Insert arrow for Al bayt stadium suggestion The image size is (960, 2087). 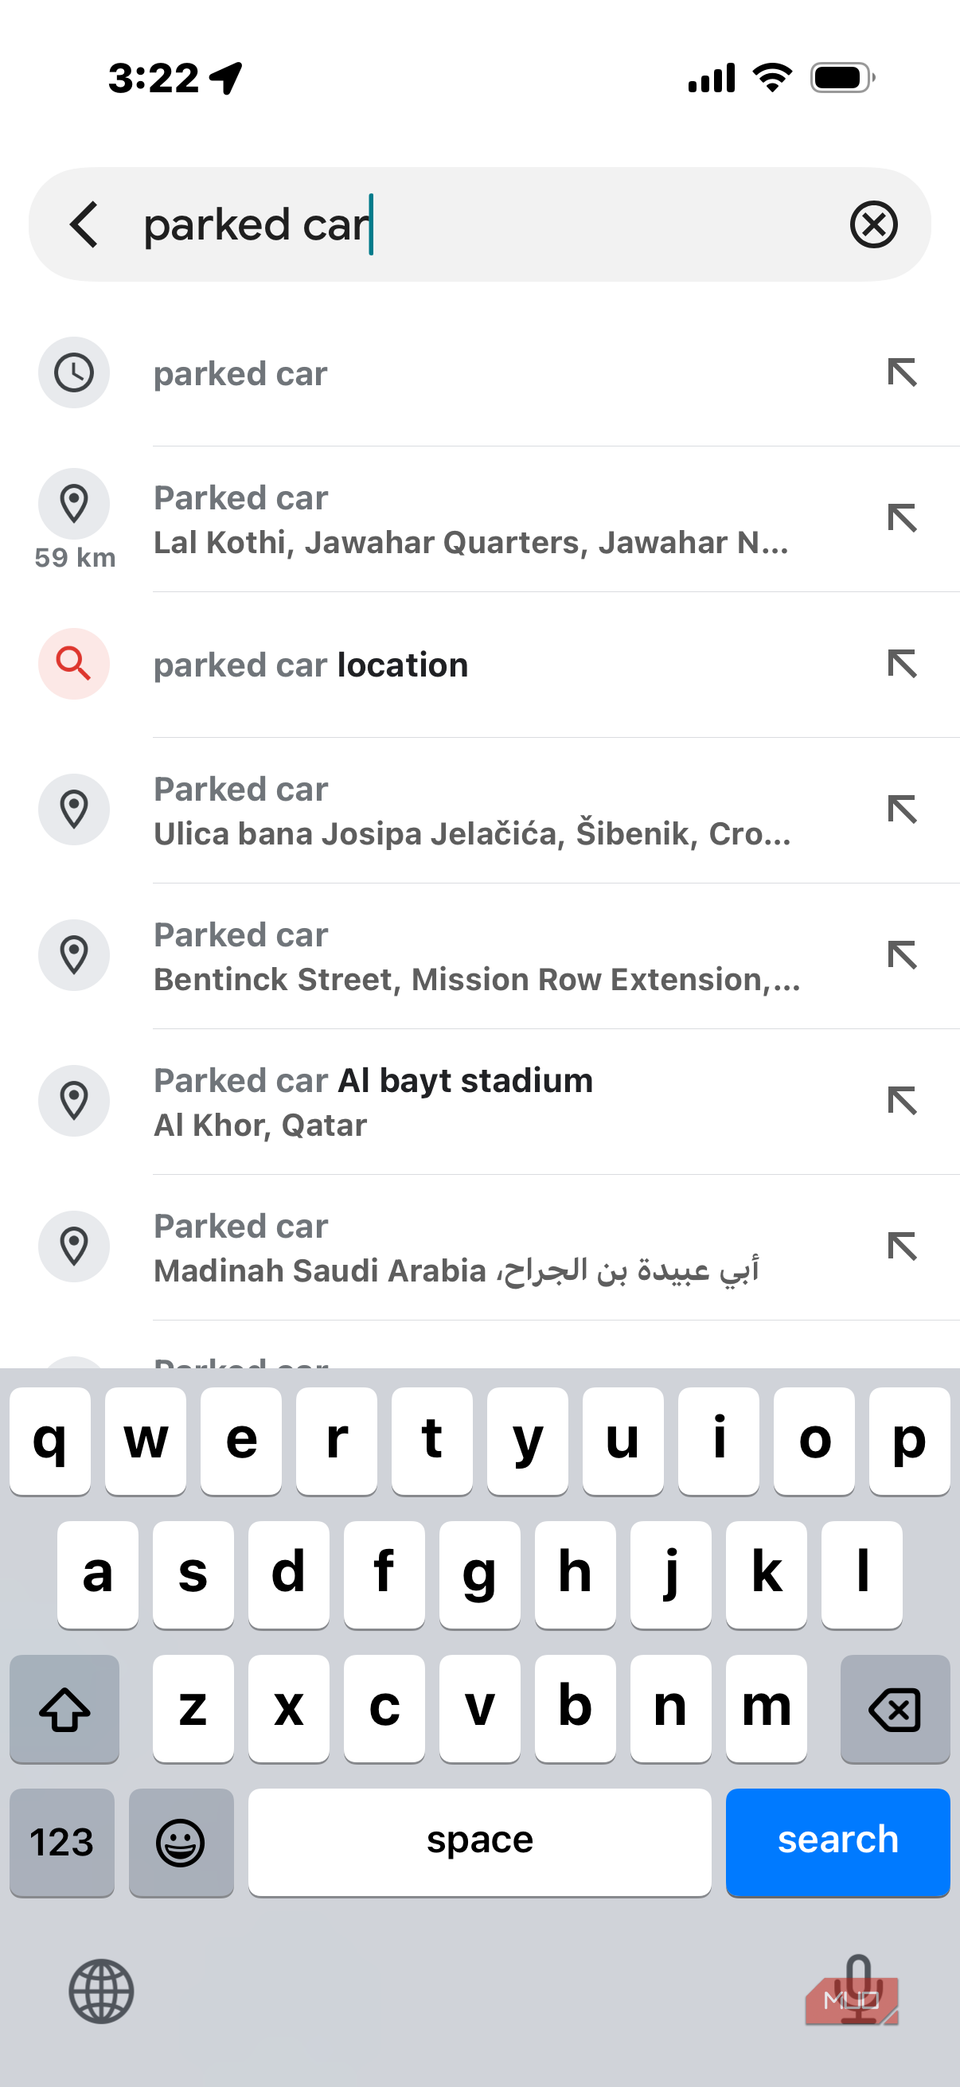(902, 1101)
